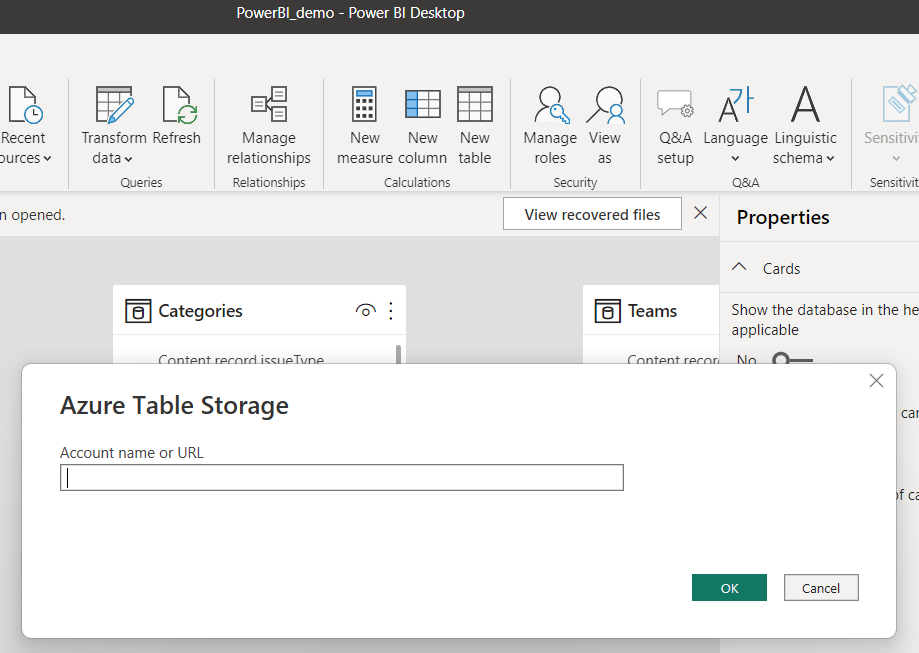Toggle Show the database in header switch

click(x=792, y=358)
